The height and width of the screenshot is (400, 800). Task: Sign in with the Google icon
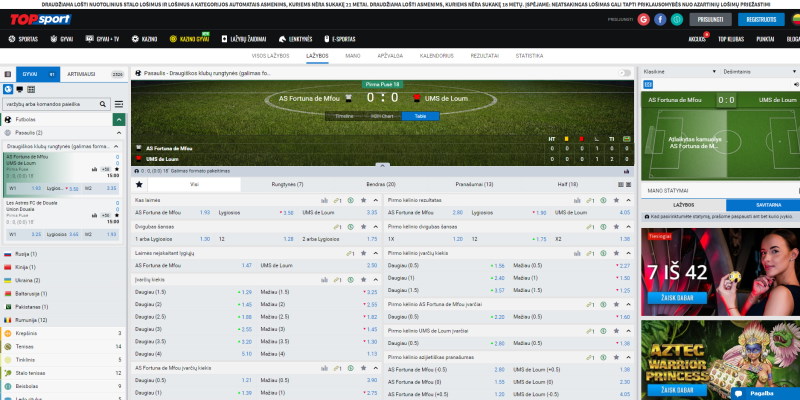click(x=643, y=19)
